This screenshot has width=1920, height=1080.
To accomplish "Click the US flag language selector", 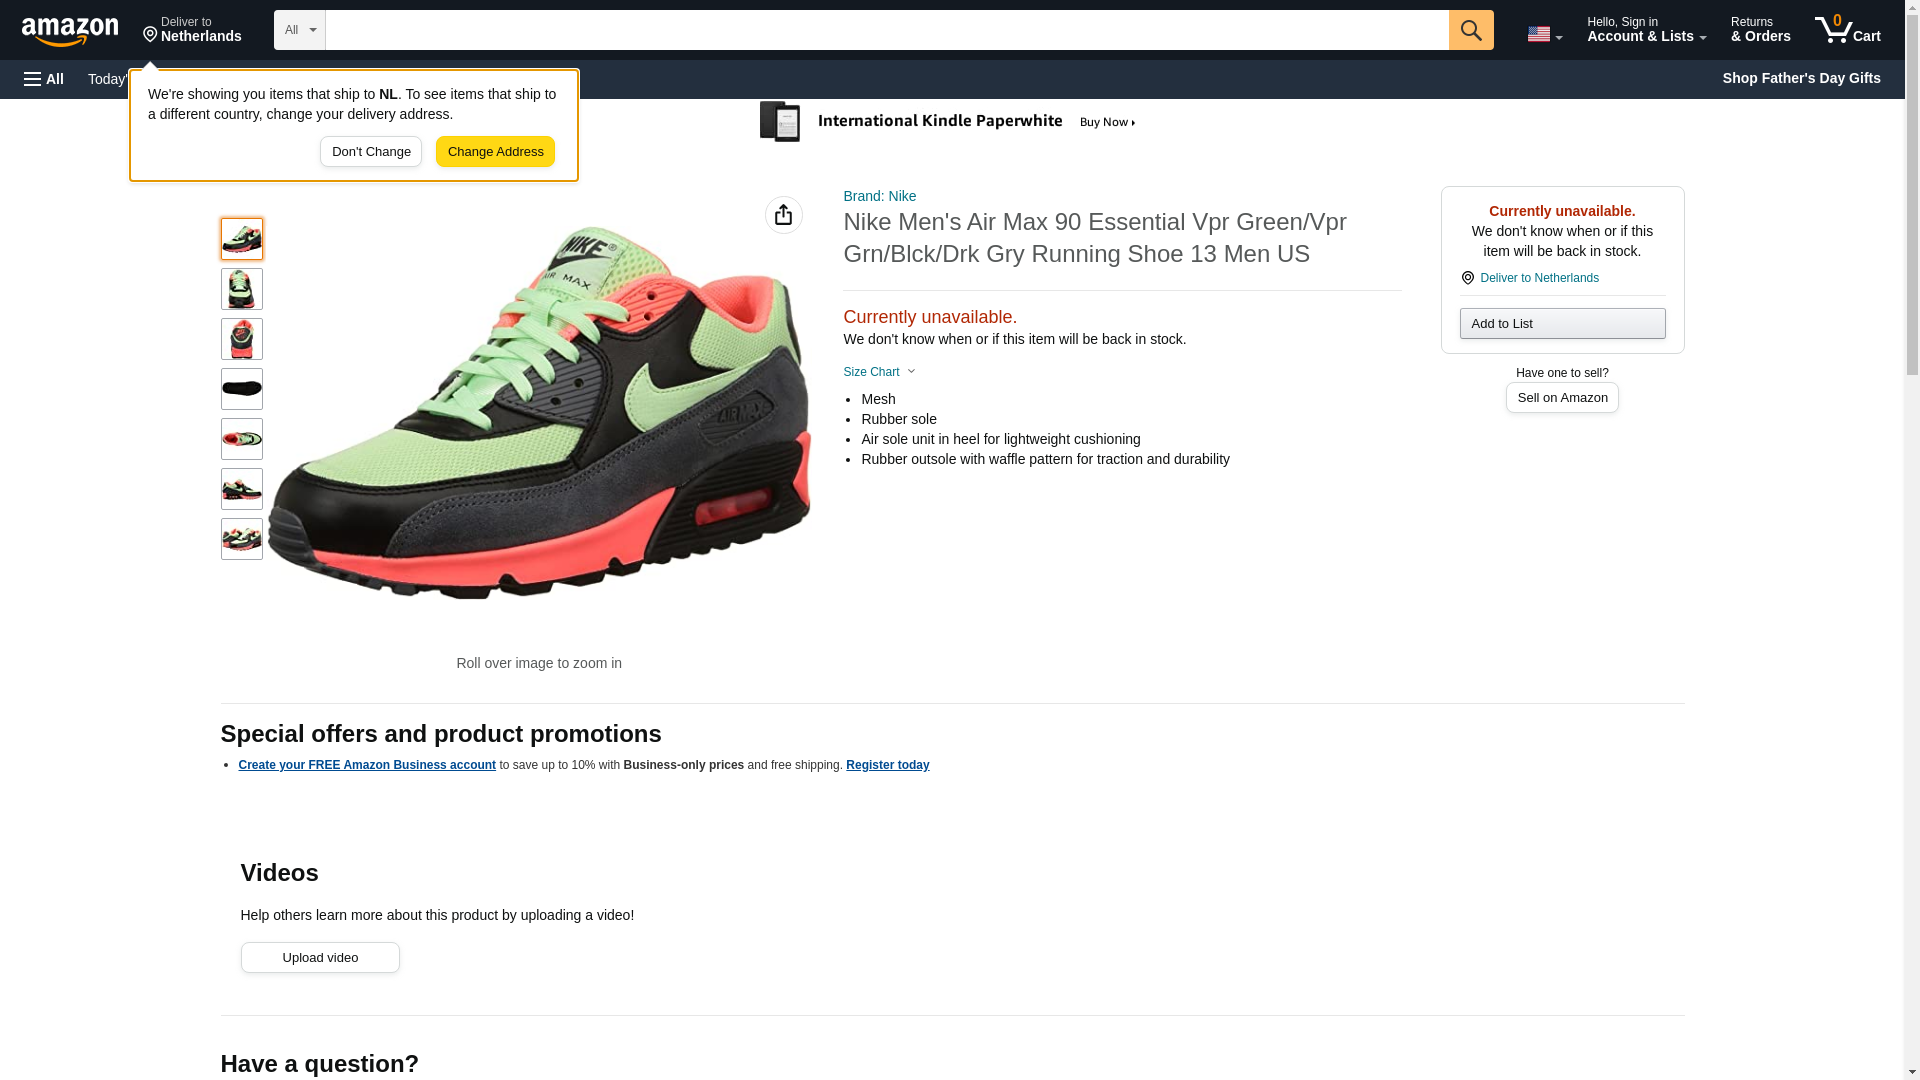I will (x=1543, y=34).
